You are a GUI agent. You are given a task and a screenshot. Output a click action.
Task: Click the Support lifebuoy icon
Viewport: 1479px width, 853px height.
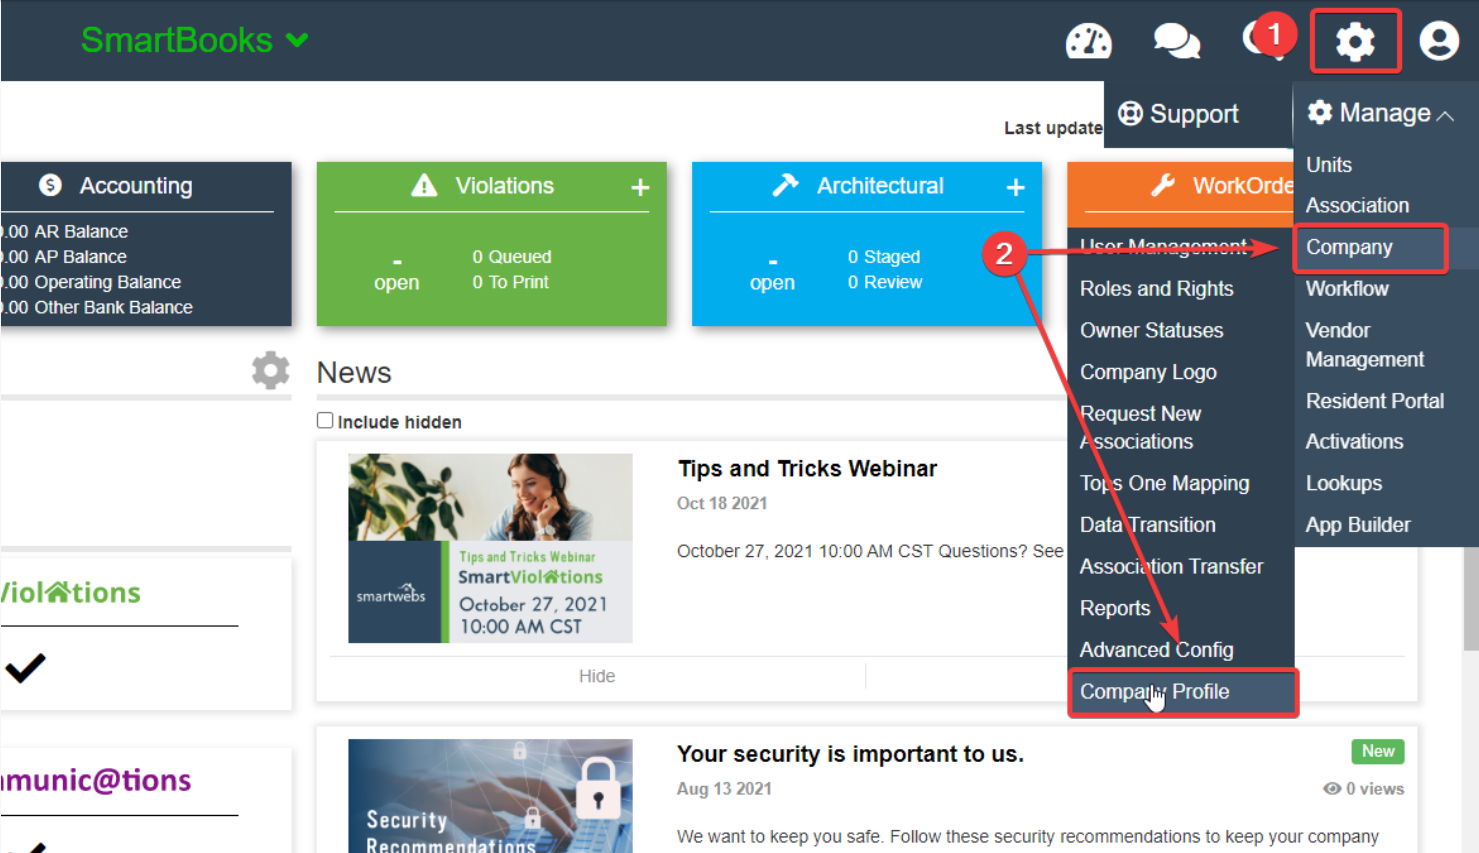pos(1130,114)
